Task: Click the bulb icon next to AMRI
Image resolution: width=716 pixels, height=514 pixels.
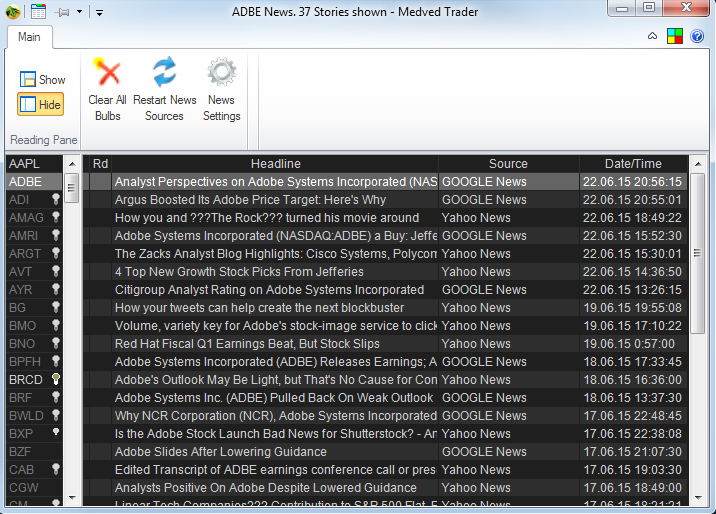Action: pyautogui.click(x=56, y=235)
